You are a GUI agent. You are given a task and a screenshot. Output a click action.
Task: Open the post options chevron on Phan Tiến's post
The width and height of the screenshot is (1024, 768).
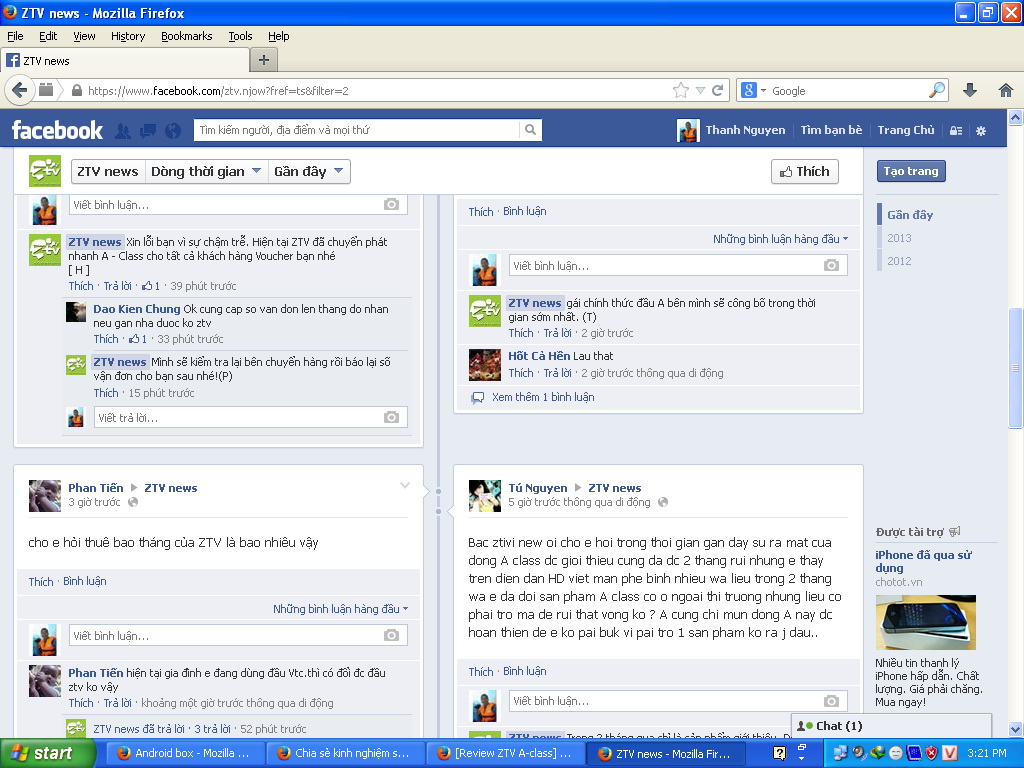(405, 485)
